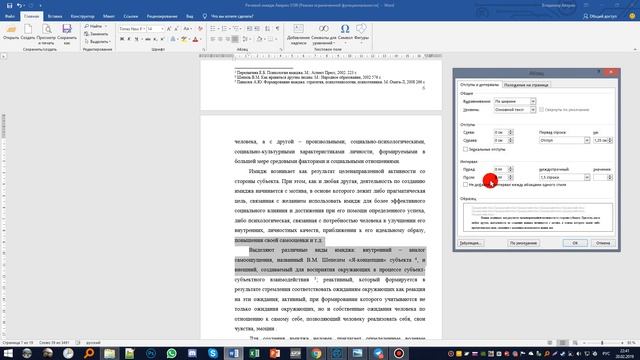Click the shading paint bucket icon

[259, 39]
